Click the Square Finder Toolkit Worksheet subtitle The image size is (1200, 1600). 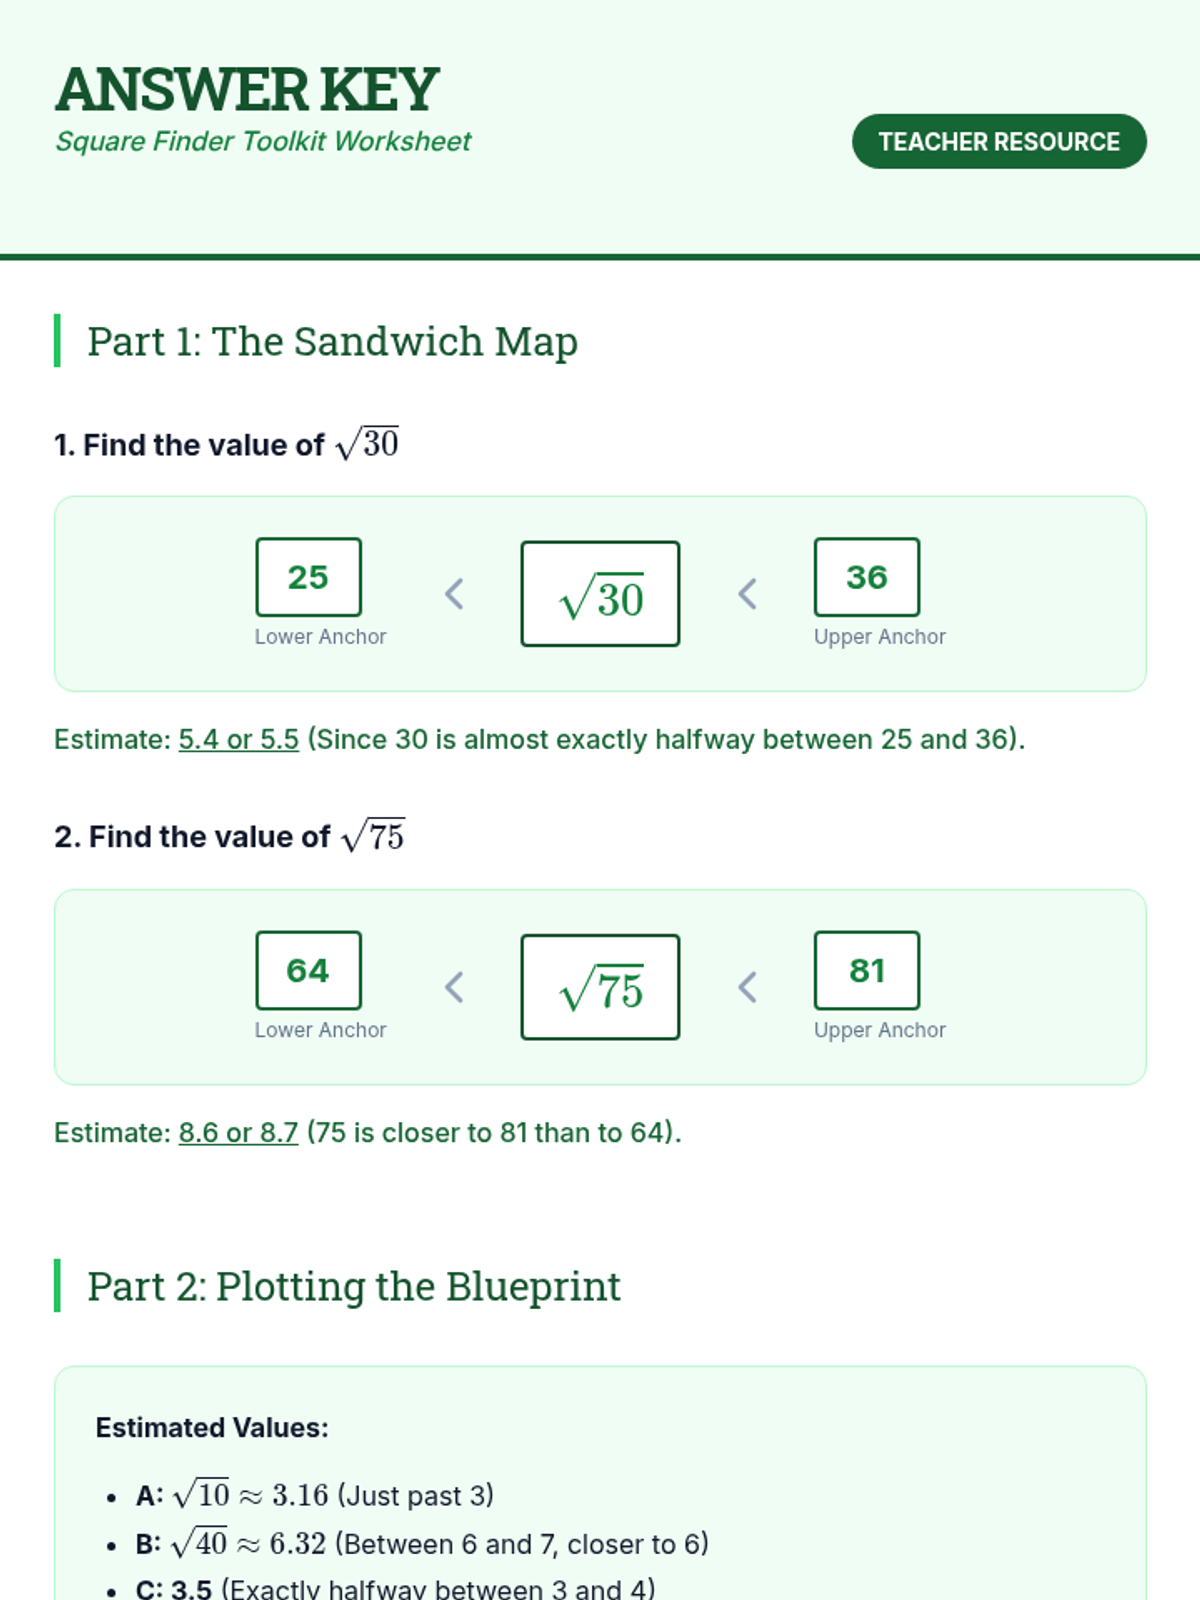263,141
